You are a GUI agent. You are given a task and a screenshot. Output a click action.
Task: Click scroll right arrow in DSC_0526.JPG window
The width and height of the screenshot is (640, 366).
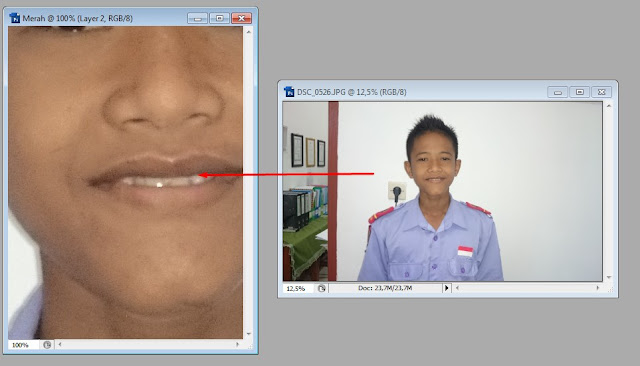[598, 288]
